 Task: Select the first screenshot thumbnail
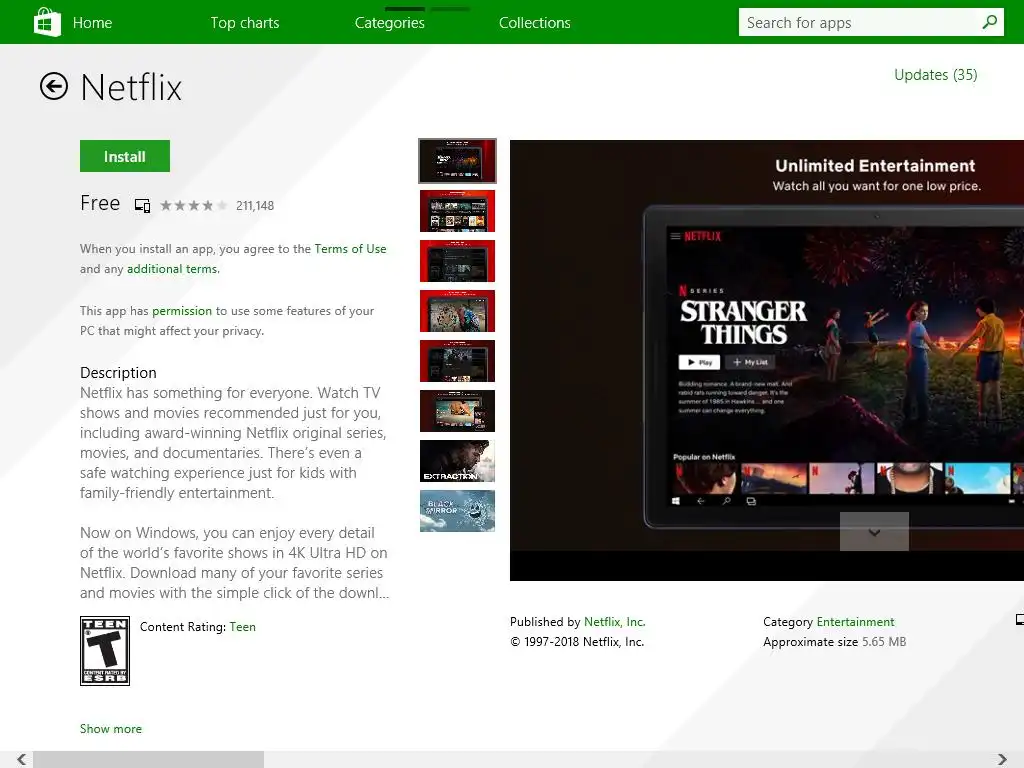(x=457, y=161)
